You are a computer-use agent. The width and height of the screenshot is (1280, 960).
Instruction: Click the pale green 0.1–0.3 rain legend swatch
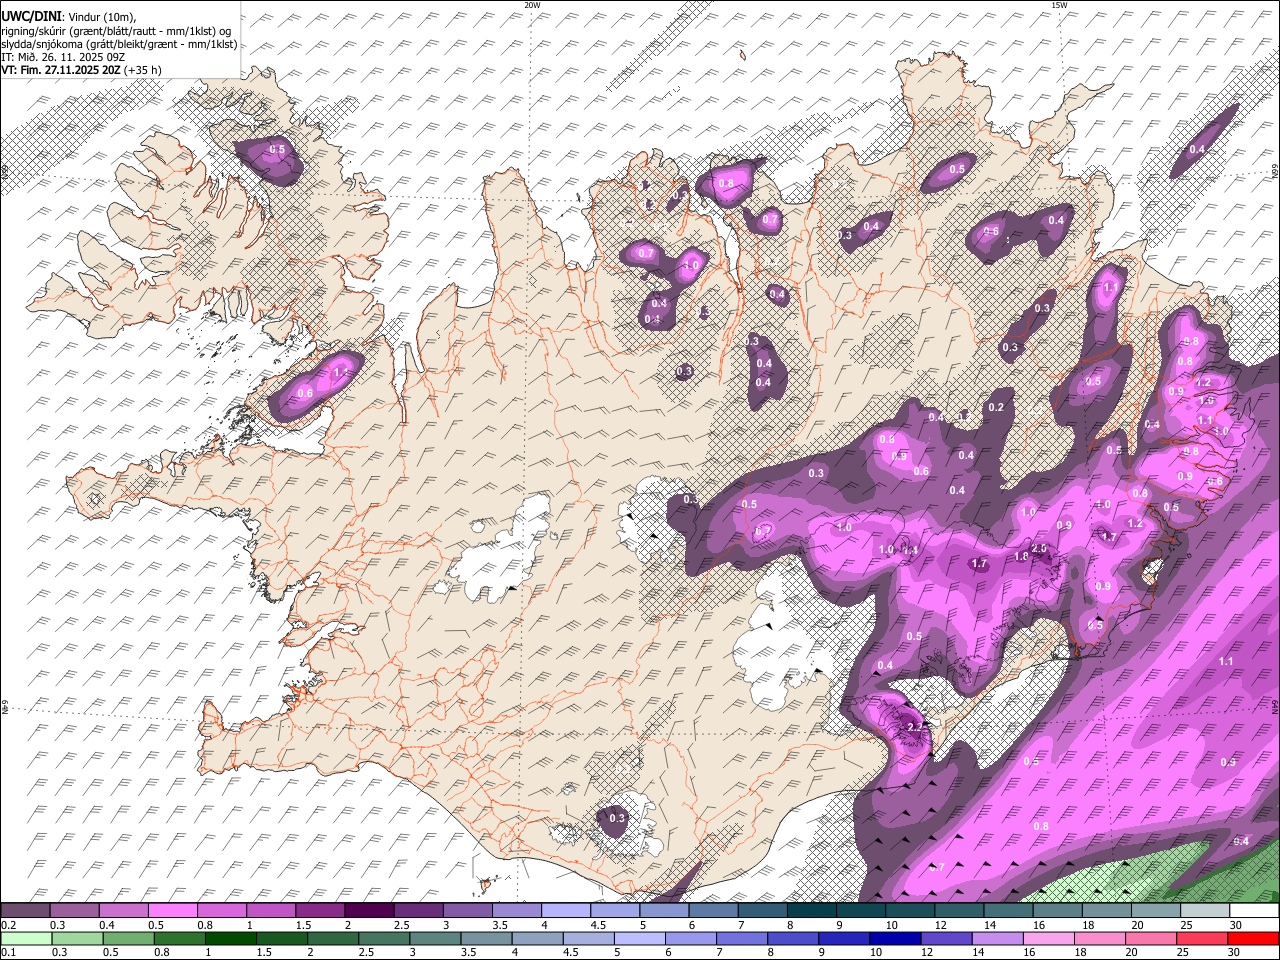[25, 938]
